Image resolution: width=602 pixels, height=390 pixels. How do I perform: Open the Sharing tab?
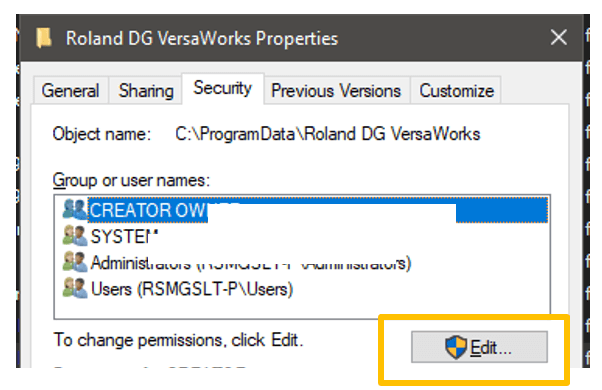pos(146,91)
